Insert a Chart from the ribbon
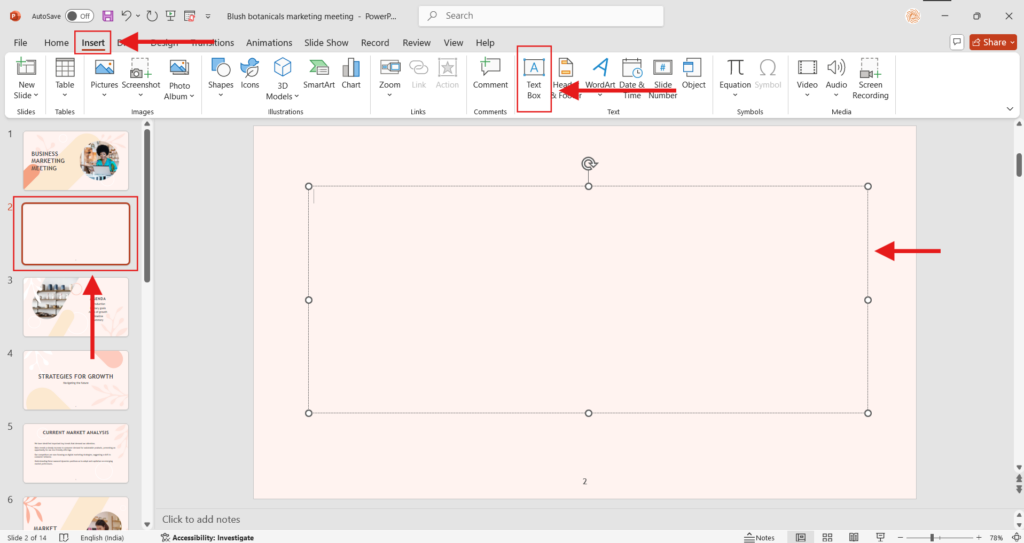Image resolution: width=1024 pixels, height=543 pixels. [351, 73]
